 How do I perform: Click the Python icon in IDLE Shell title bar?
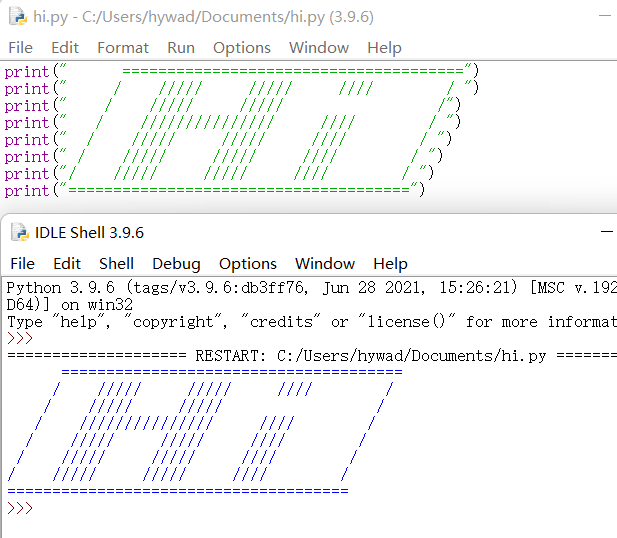[x=20, y=232]
